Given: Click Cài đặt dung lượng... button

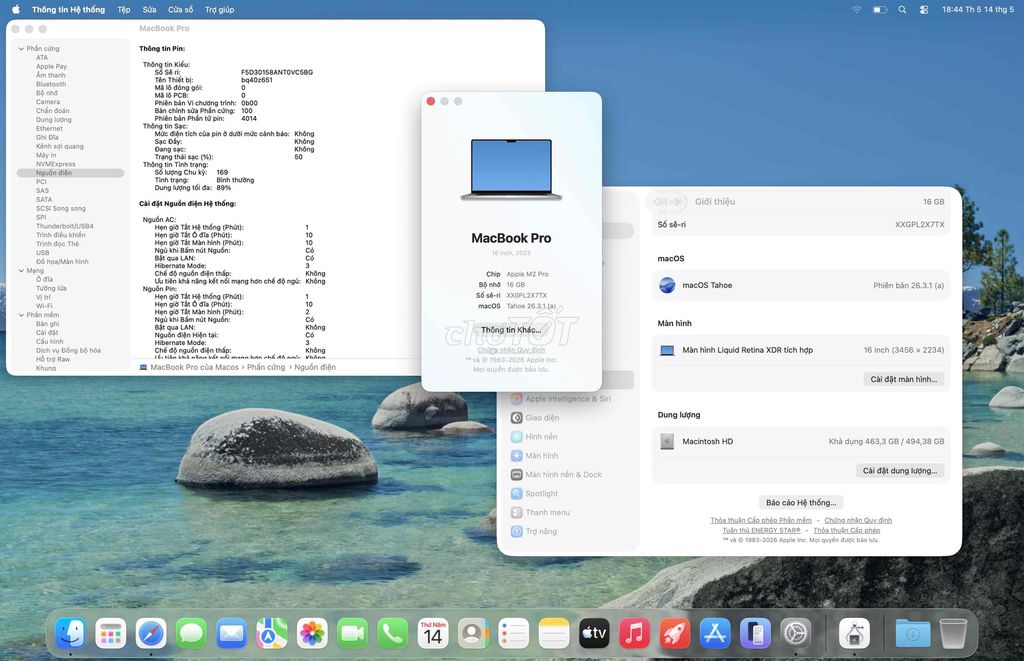Looking at the screenshot, I should tap(899, 470).
